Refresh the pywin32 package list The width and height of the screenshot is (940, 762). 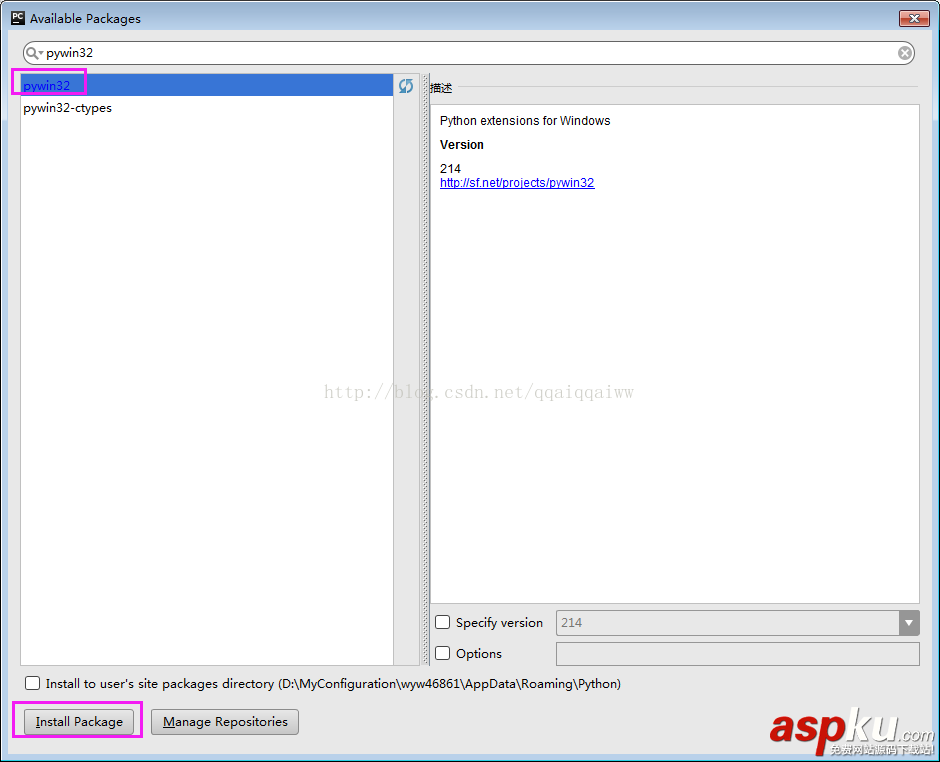[x=406, y=86]
